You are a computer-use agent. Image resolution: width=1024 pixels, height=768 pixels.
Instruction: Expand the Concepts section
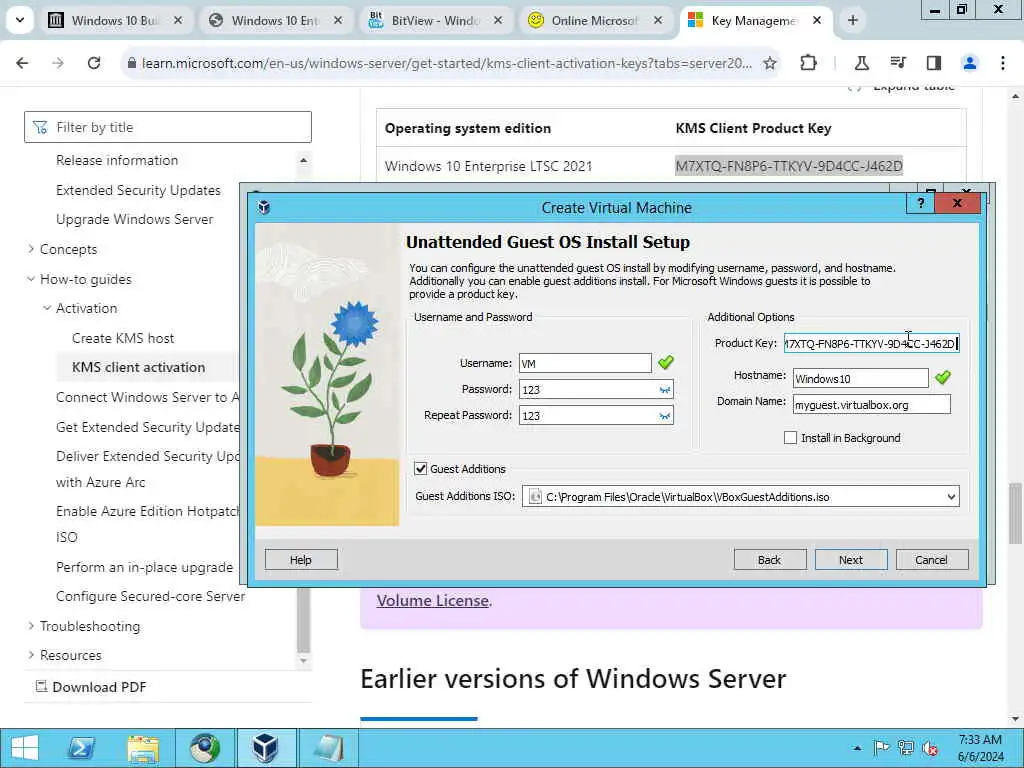(68, 249)
